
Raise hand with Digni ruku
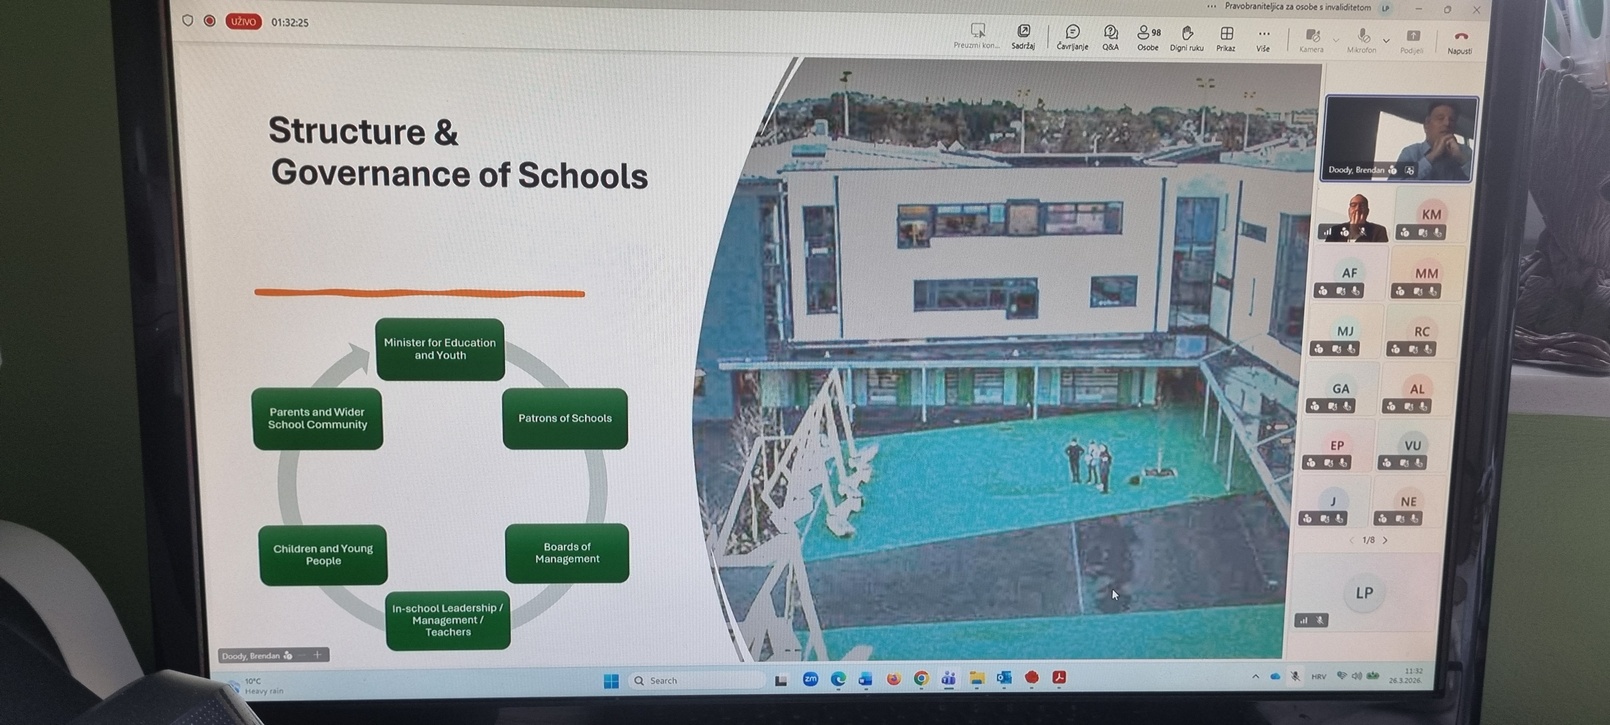point(1187,37)
